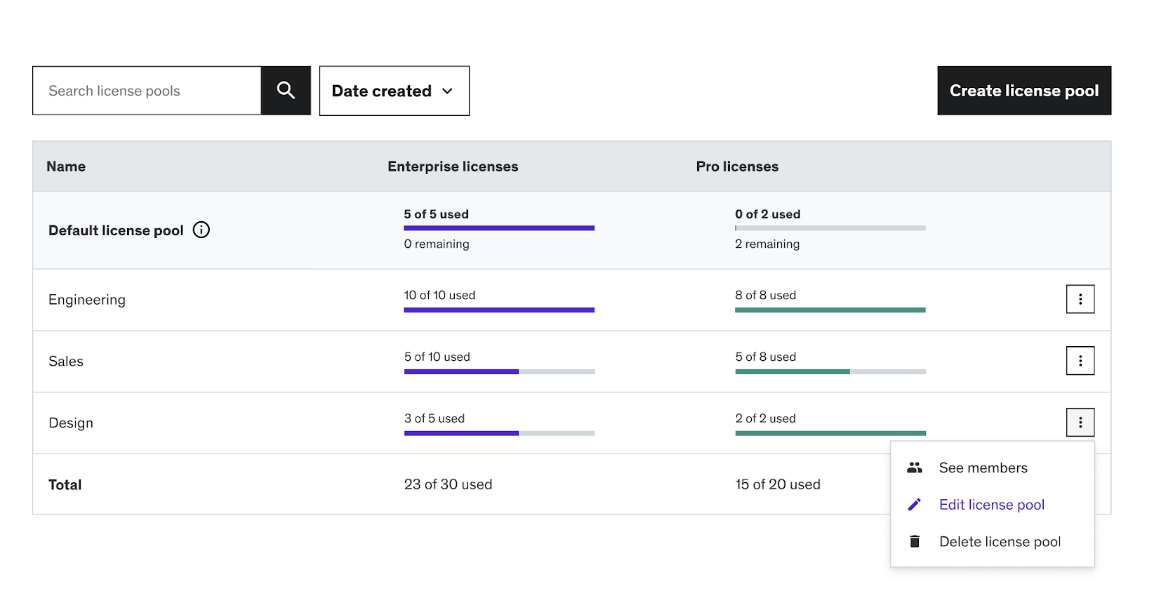Click the Engineering enterprise license usage bar
Screen dimensions: 1176x604
click(x=499, y=310)
